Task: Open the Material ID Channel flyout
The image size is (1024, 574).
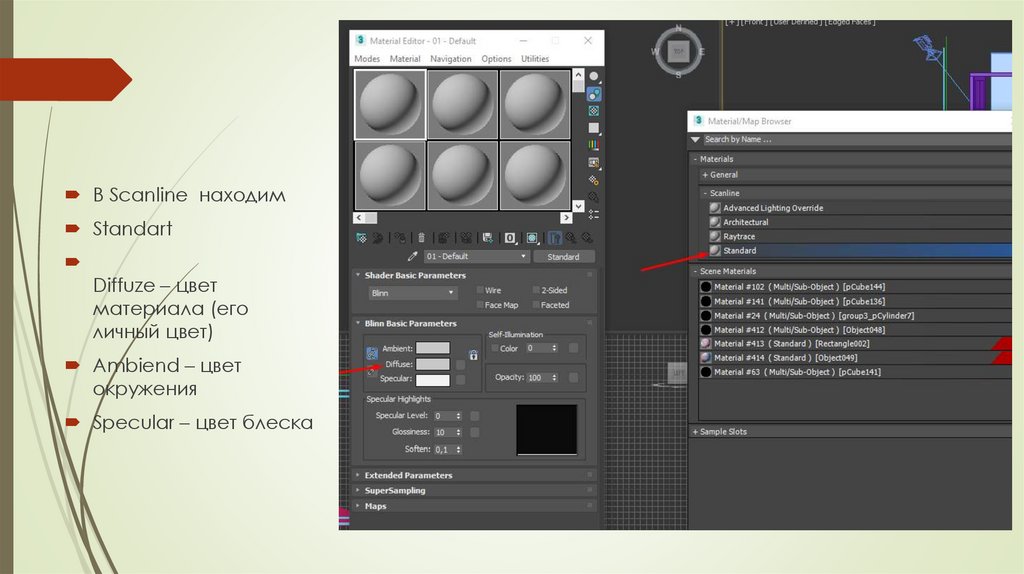Action: [510, 238]
